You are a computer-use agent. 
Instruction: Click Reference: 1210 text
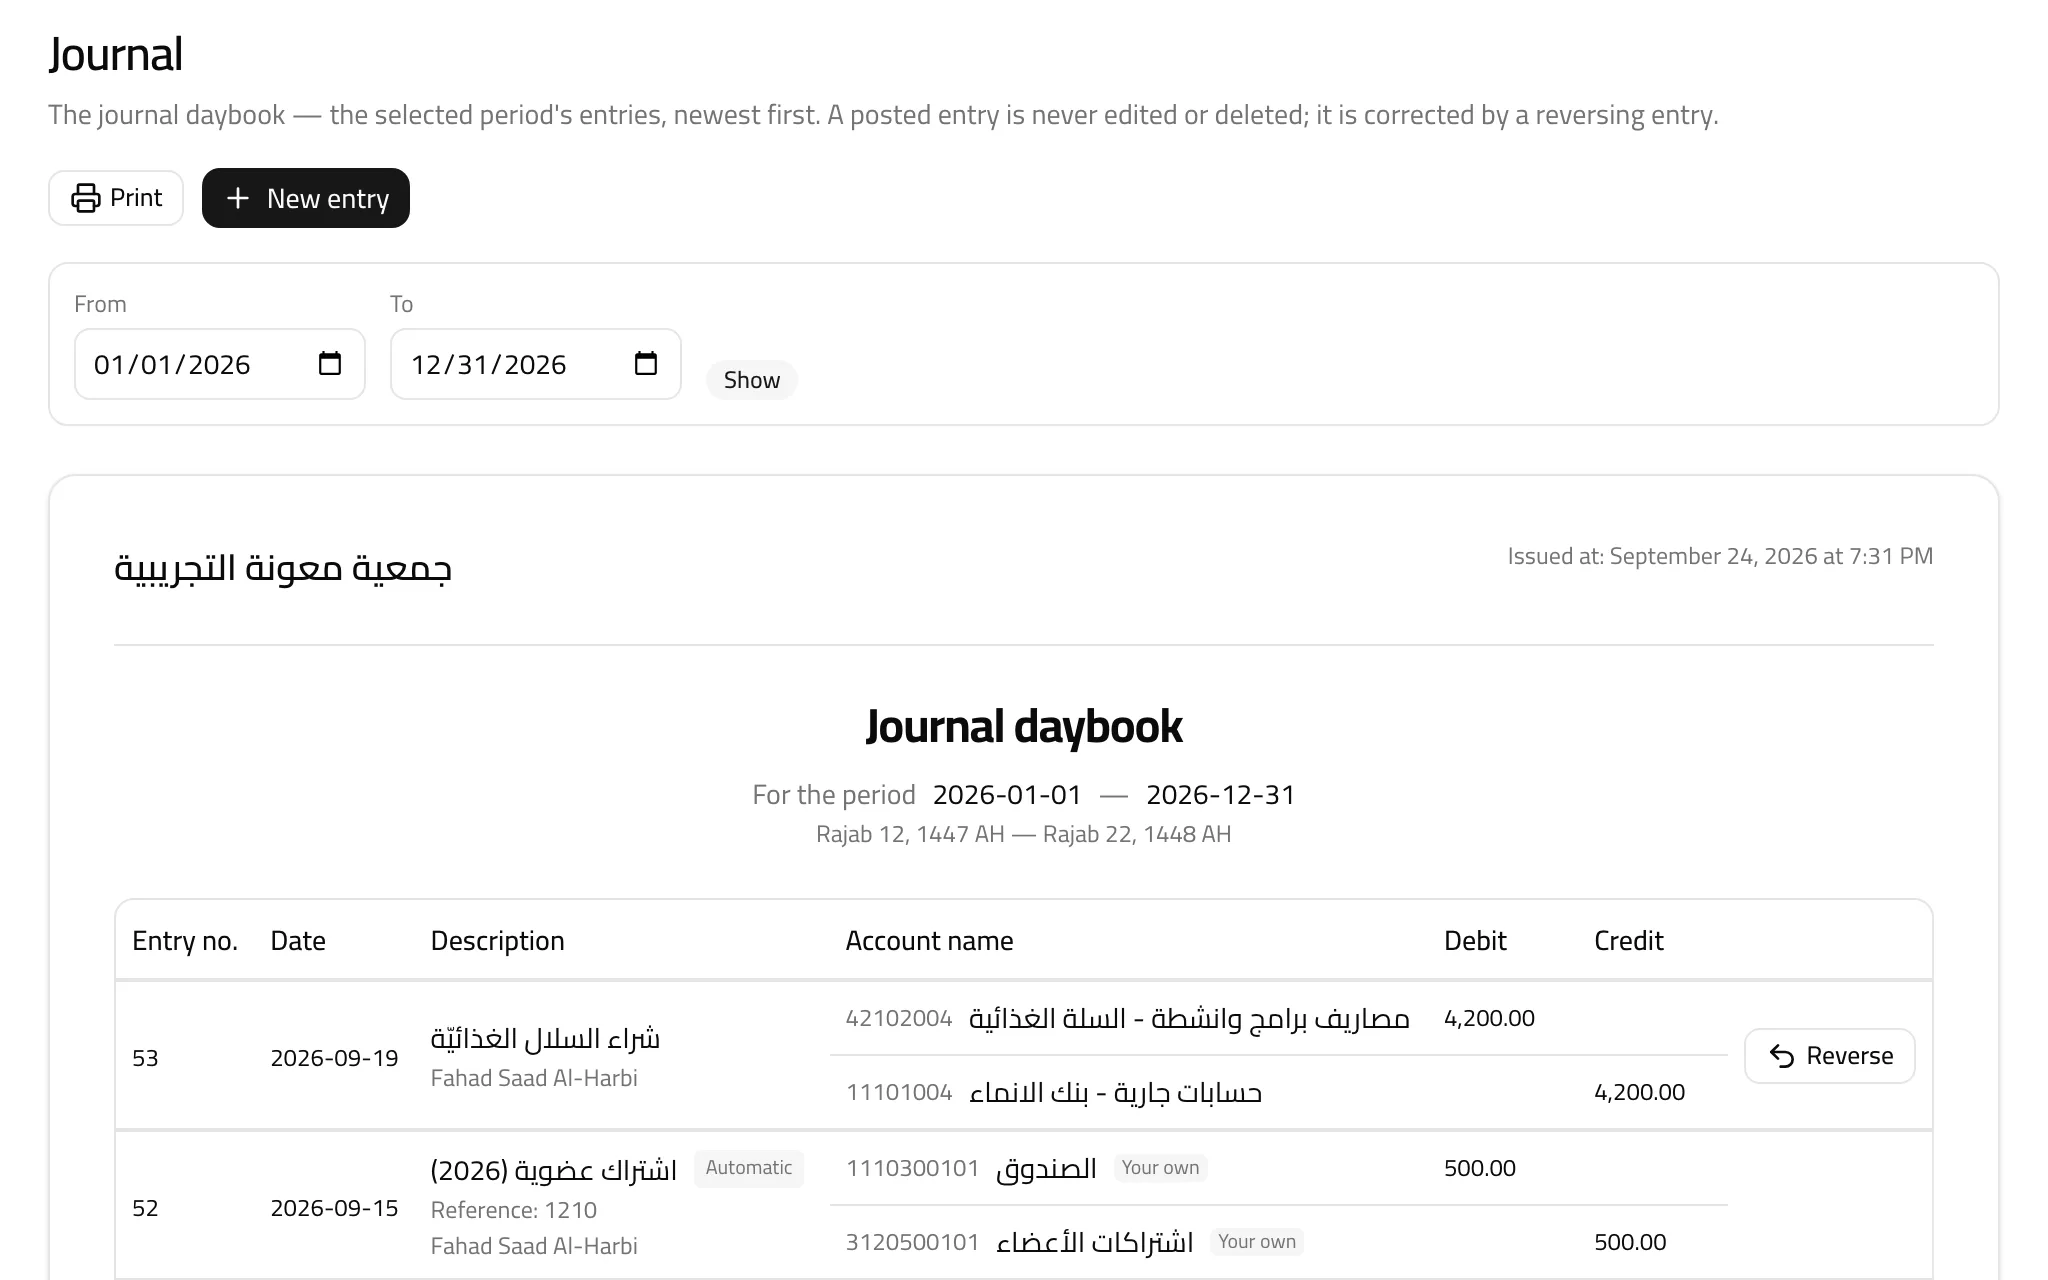coord(514,1210)
